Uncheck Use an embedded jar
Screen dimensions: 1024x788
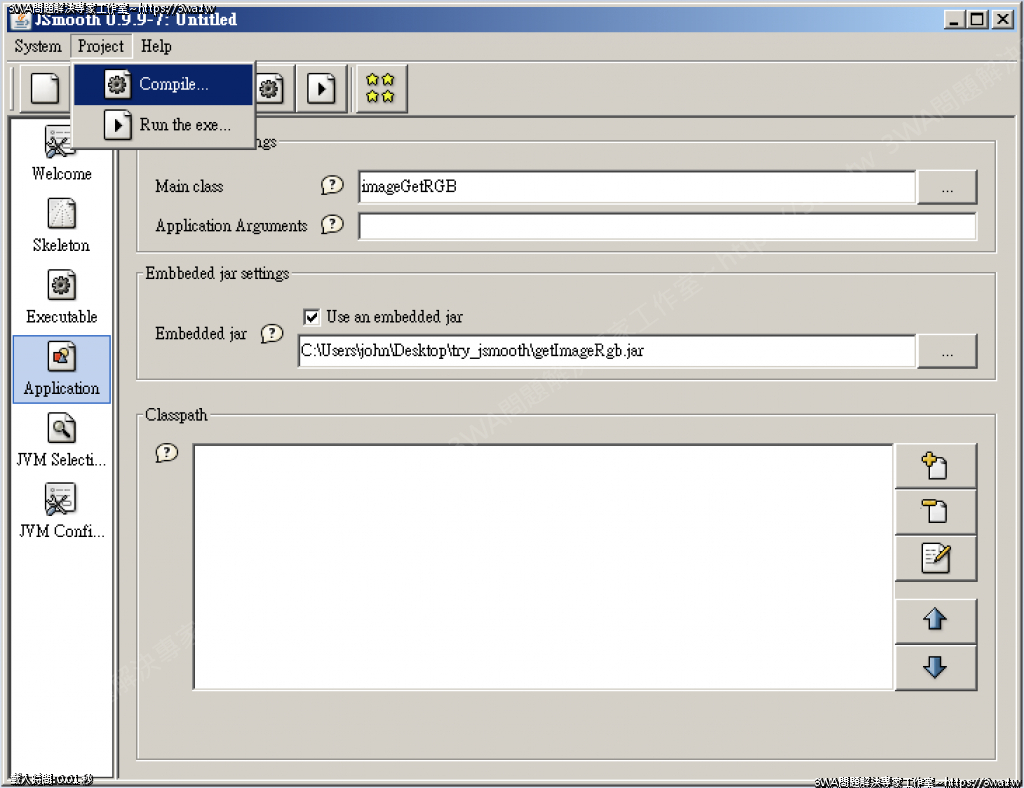(x=311, y=317)
